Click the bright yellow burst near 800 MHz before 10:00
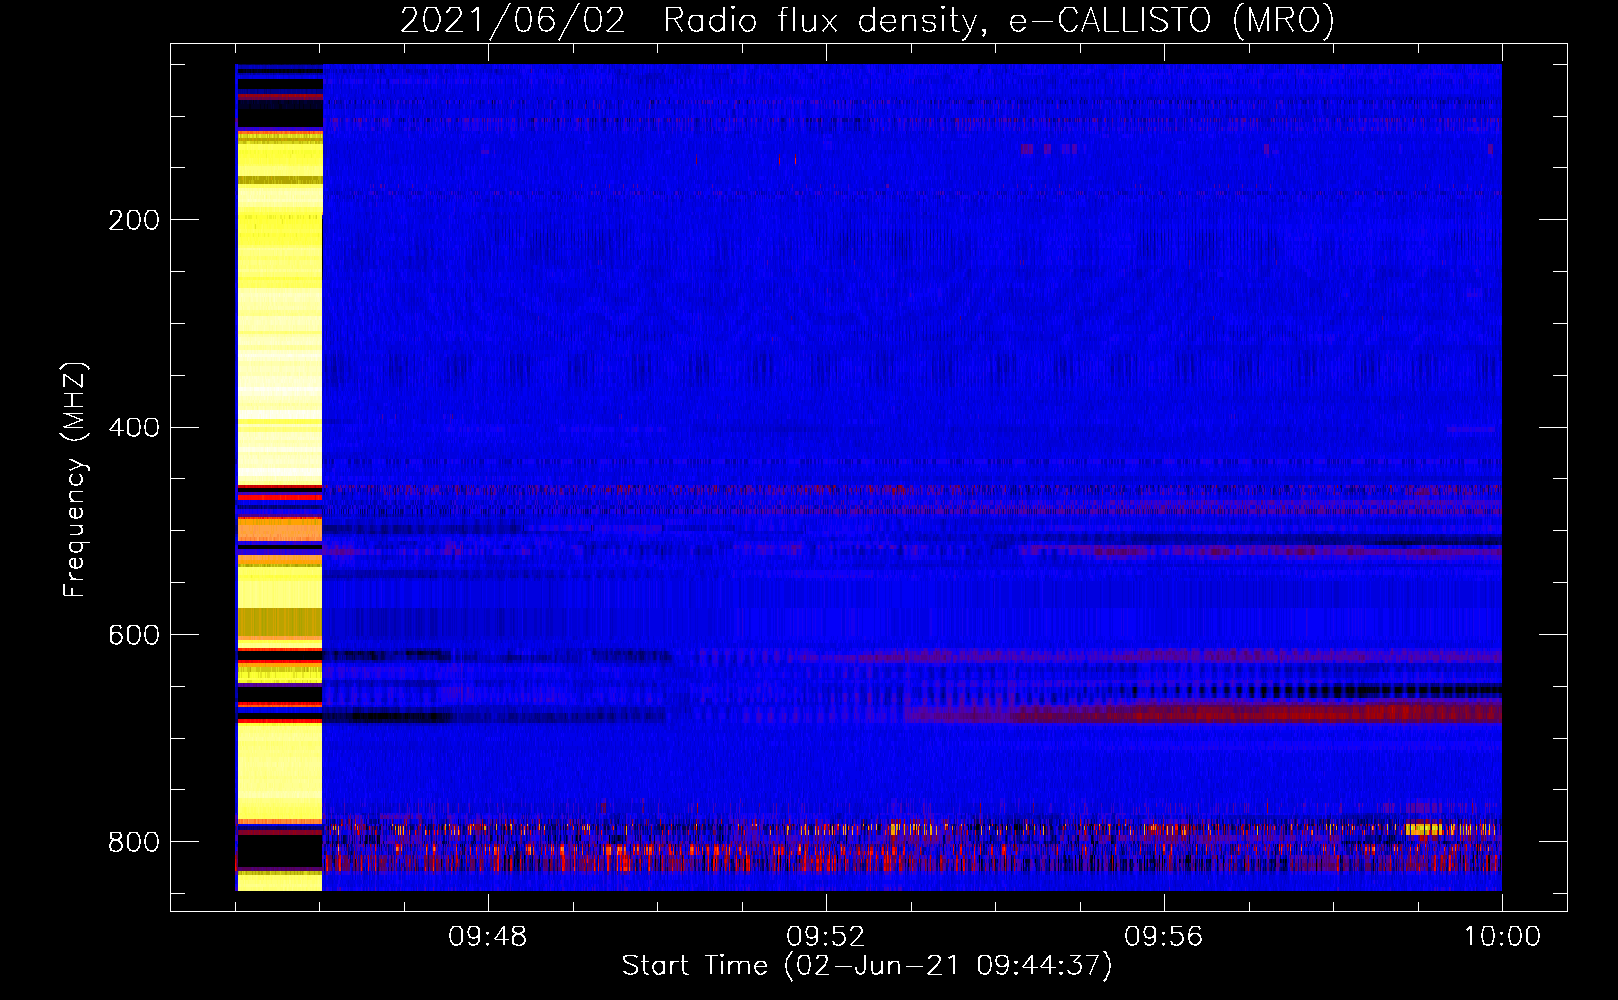 (x=1423, y=829)
